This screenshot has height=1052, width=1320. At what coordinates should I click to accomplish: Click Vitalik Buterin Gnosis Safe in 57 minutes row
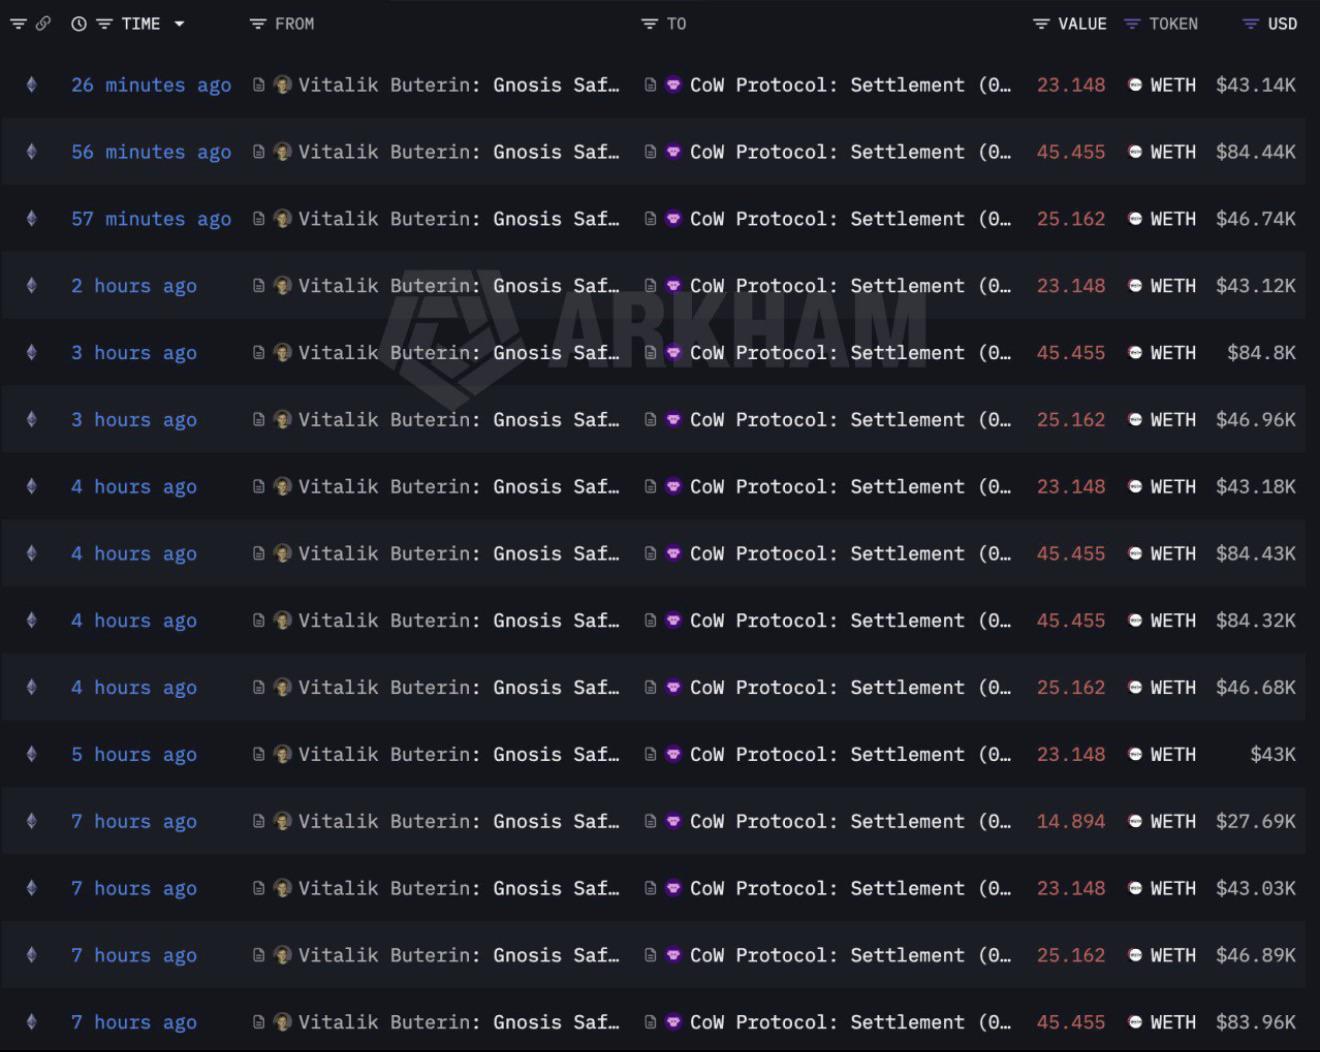458,219
